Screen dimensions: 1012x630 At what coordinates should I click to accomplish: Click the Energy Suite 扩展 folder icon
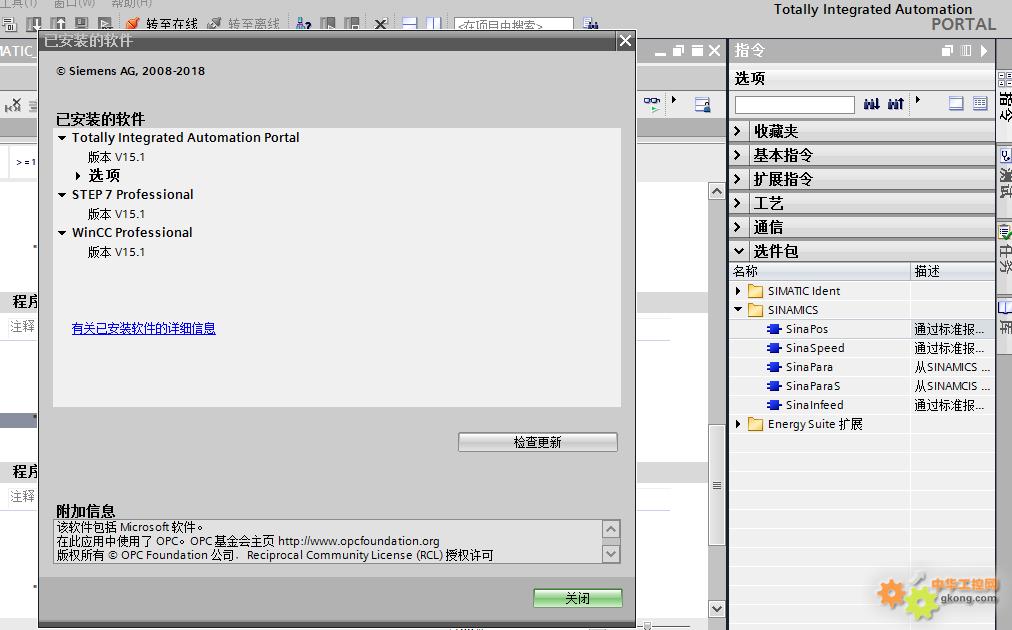tap(755, 424)
